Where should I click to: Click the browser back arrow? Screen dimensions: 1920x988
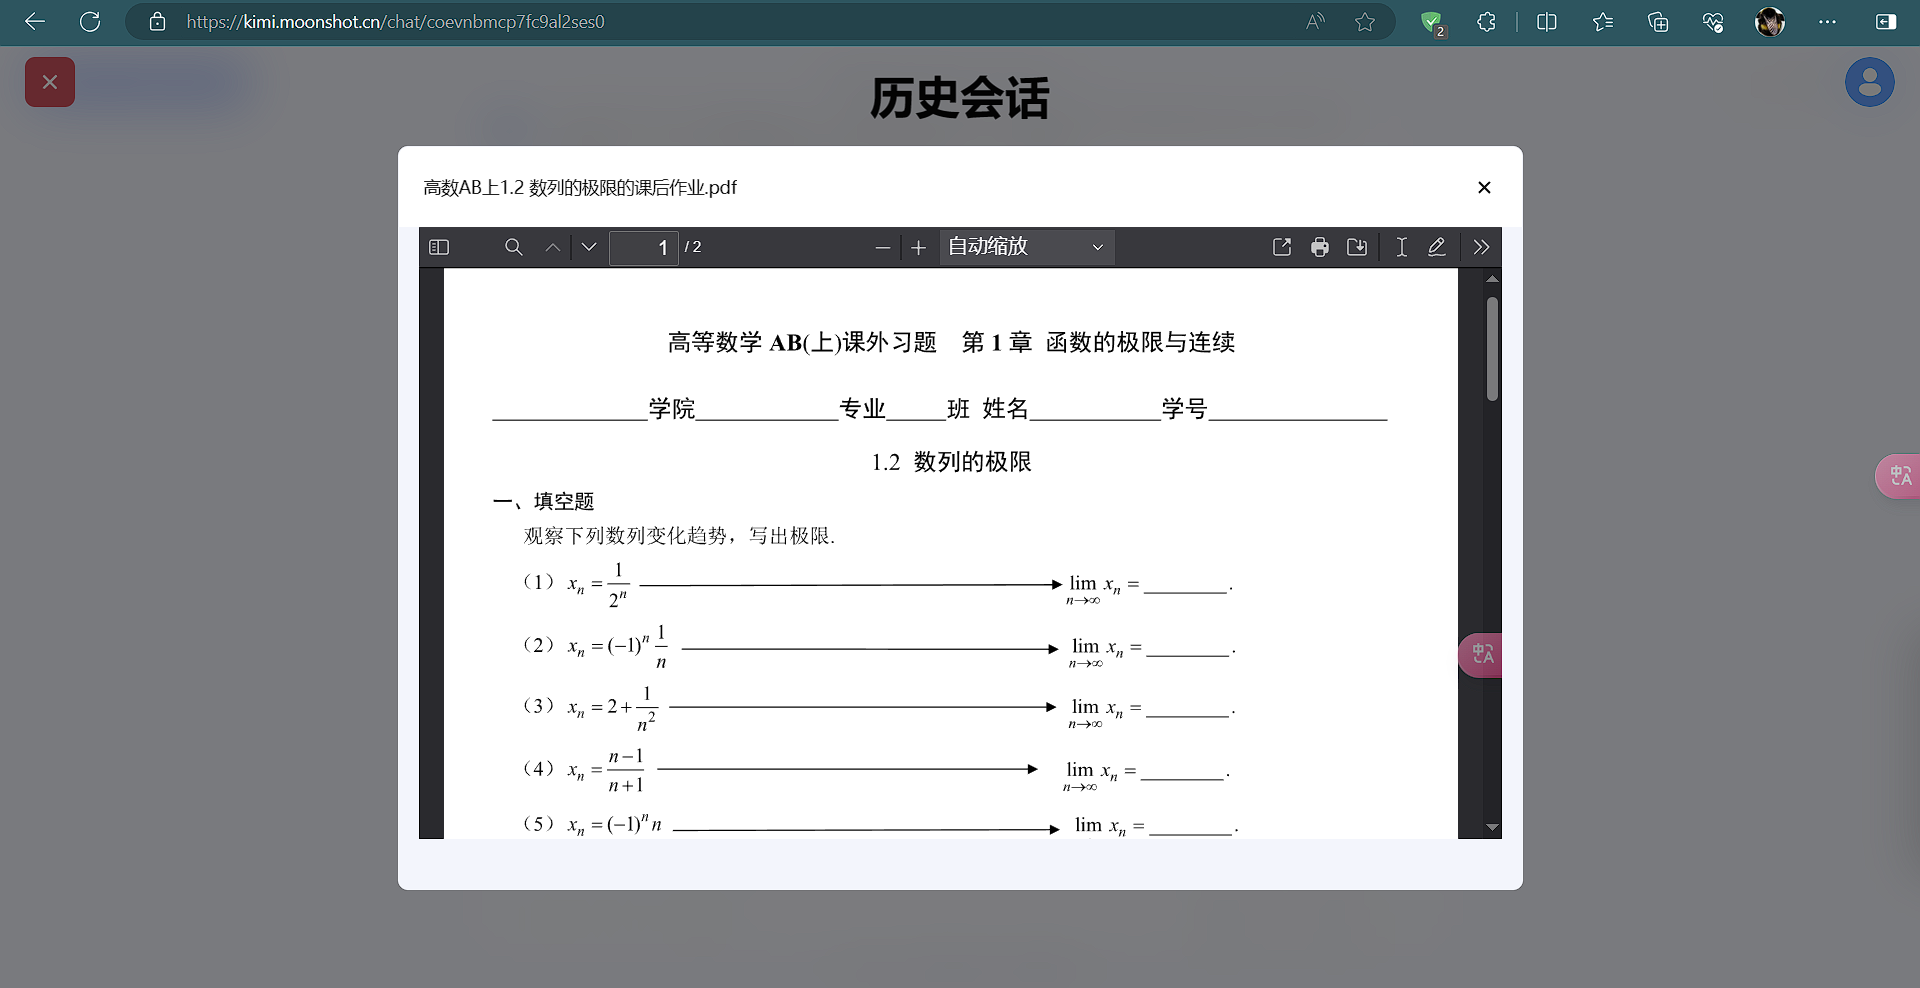[x=35, y=22]
